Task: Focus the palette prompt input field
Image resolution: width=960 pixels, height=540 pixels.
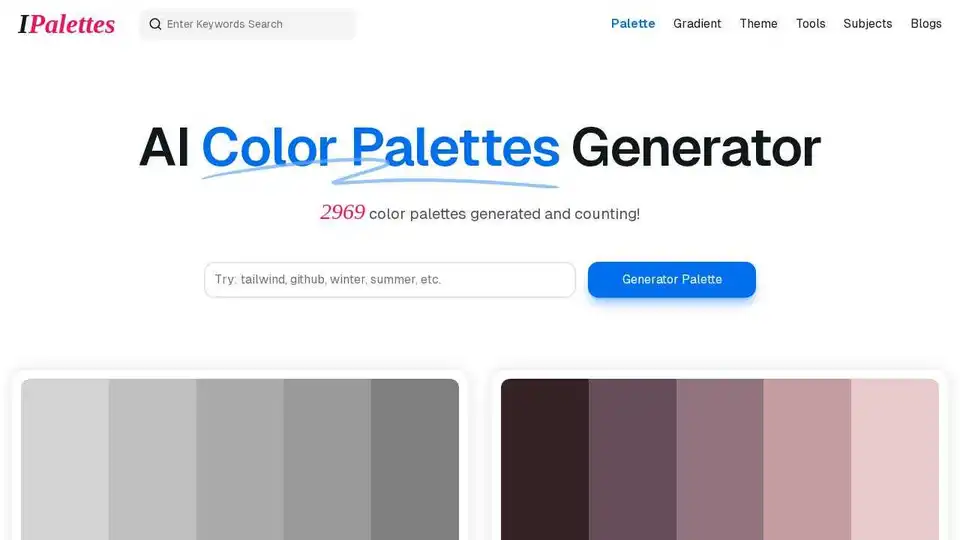Action: (x=390, y=280)
